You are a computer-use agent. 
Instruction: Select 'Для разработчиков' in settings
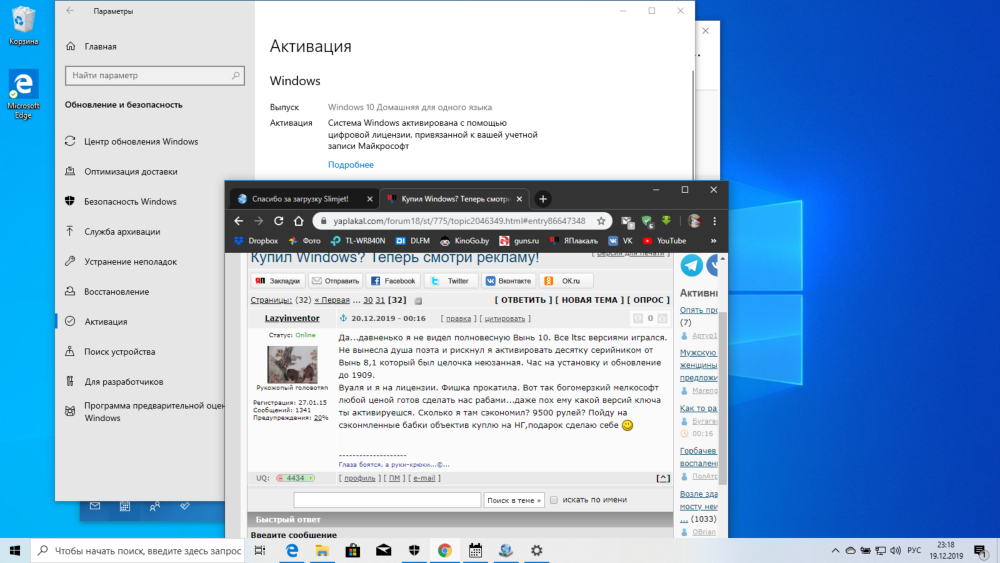pyautogui.click(x=124, y=381)
